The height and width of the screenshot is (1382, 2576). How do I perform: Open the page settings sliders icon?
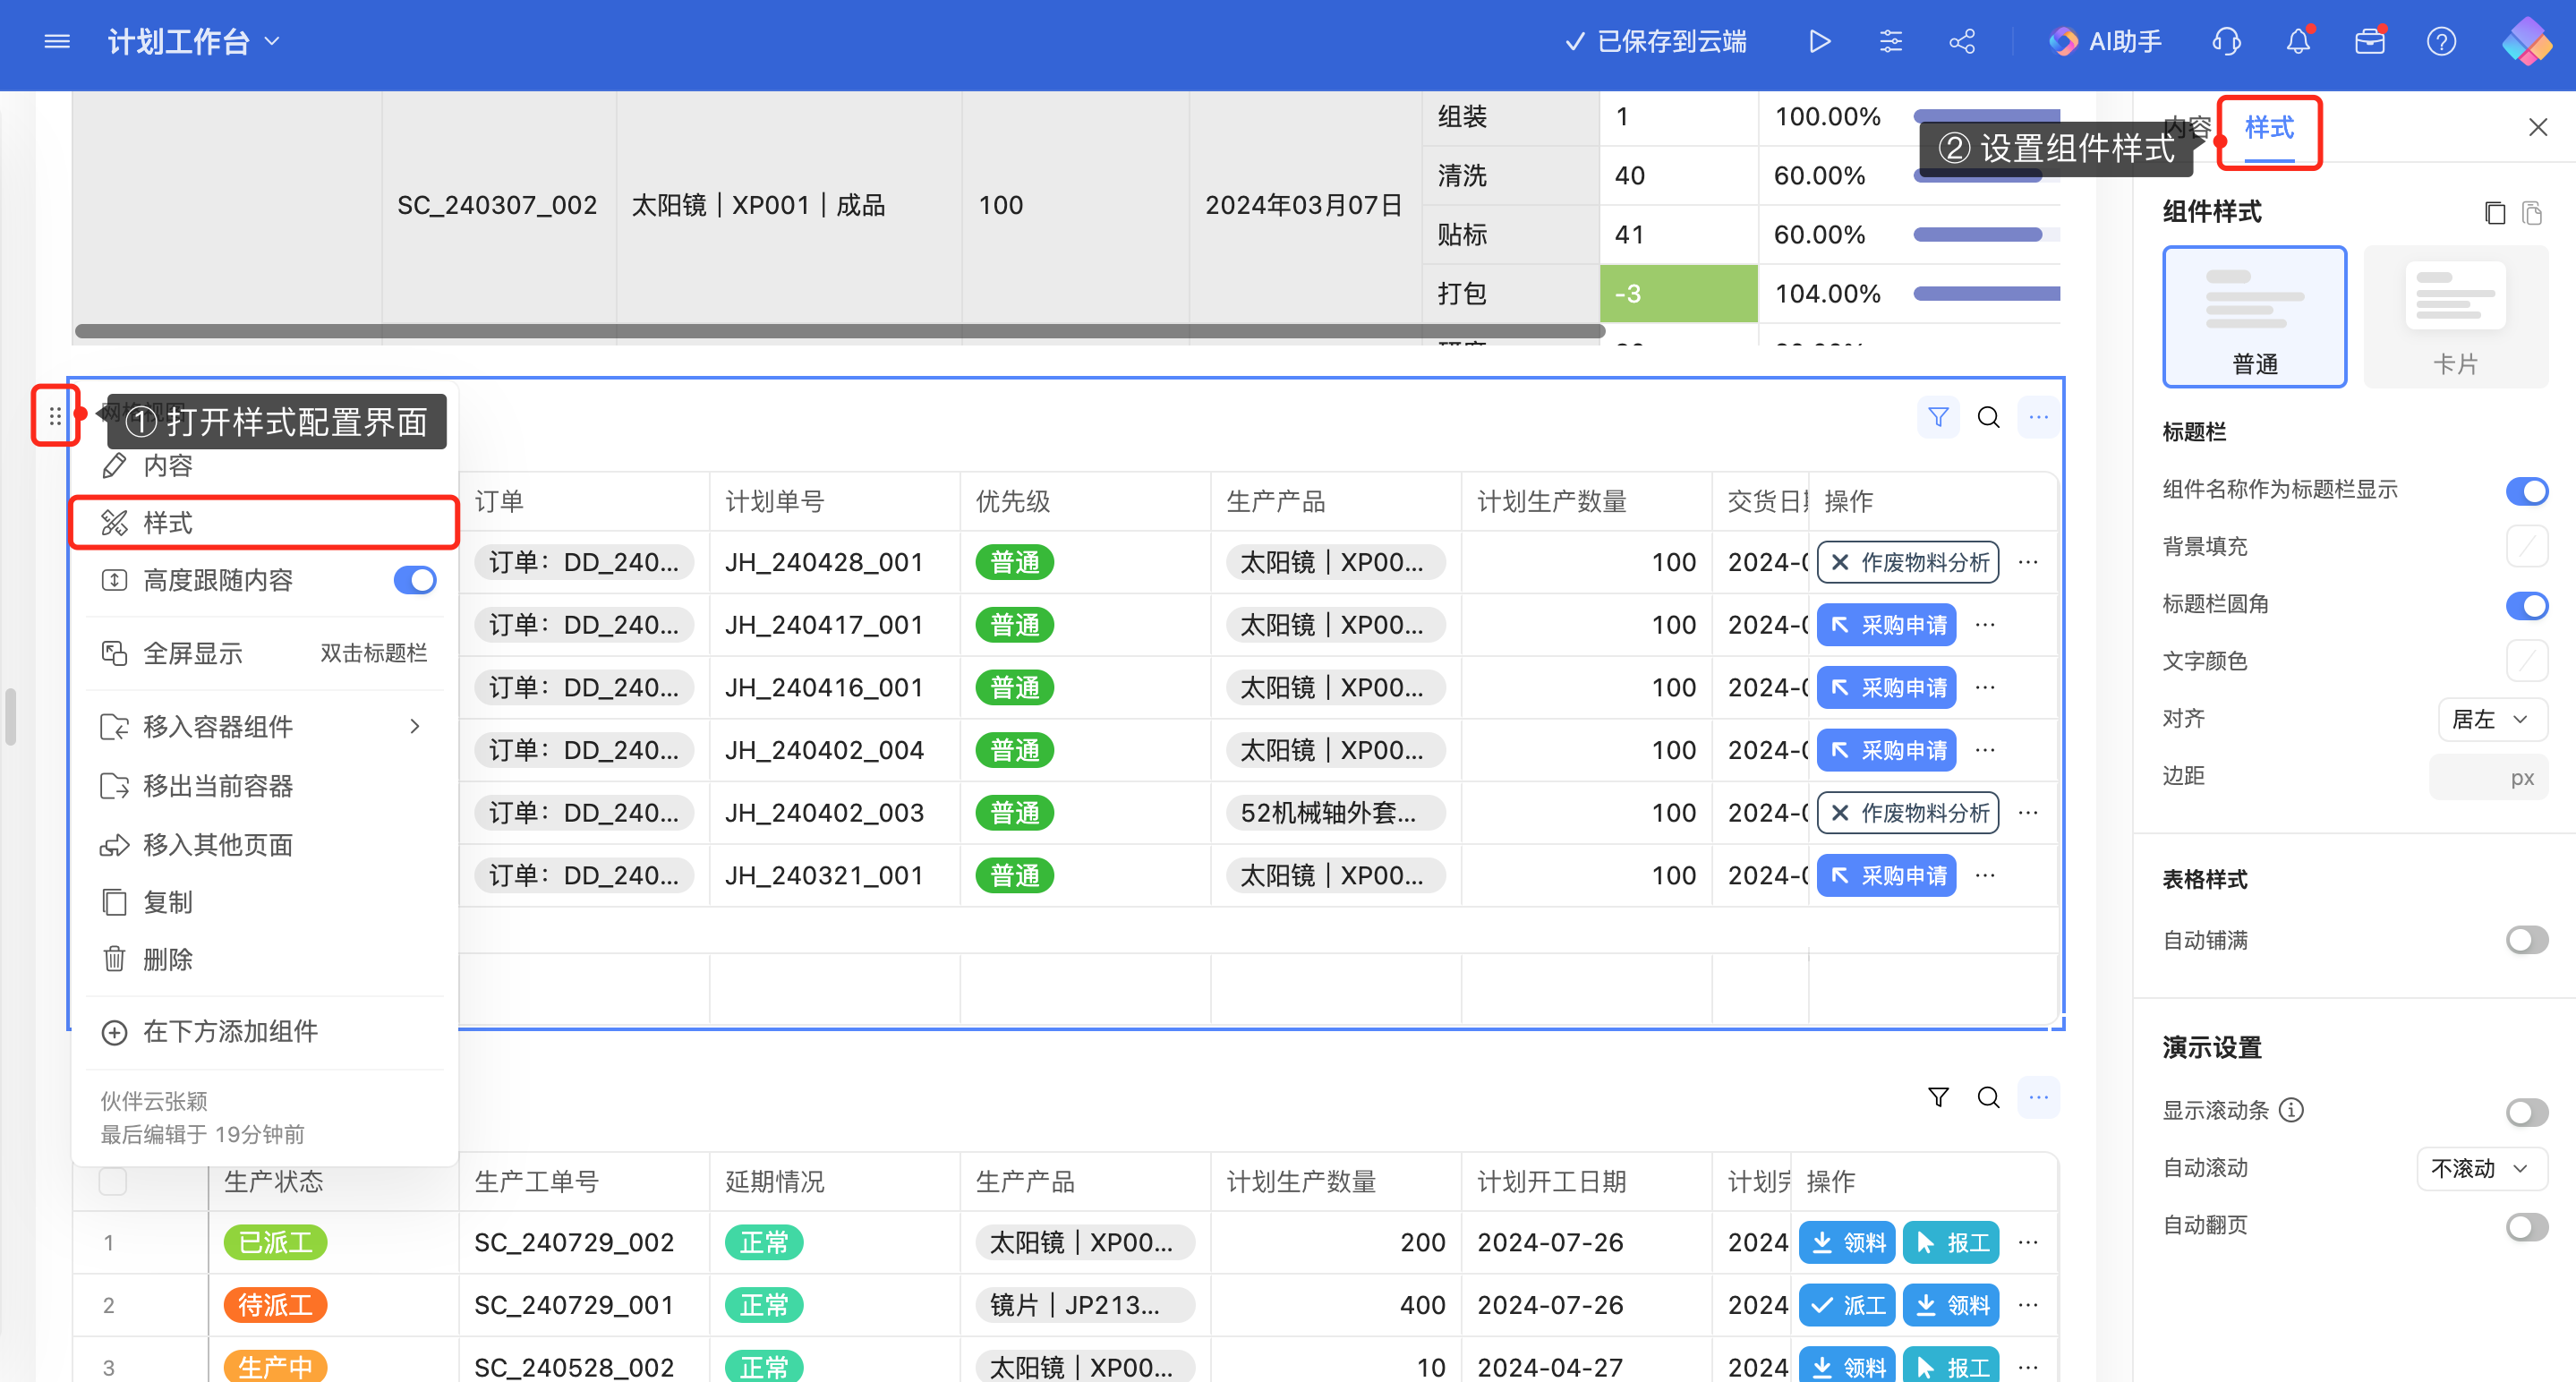tap(1890, 41)
